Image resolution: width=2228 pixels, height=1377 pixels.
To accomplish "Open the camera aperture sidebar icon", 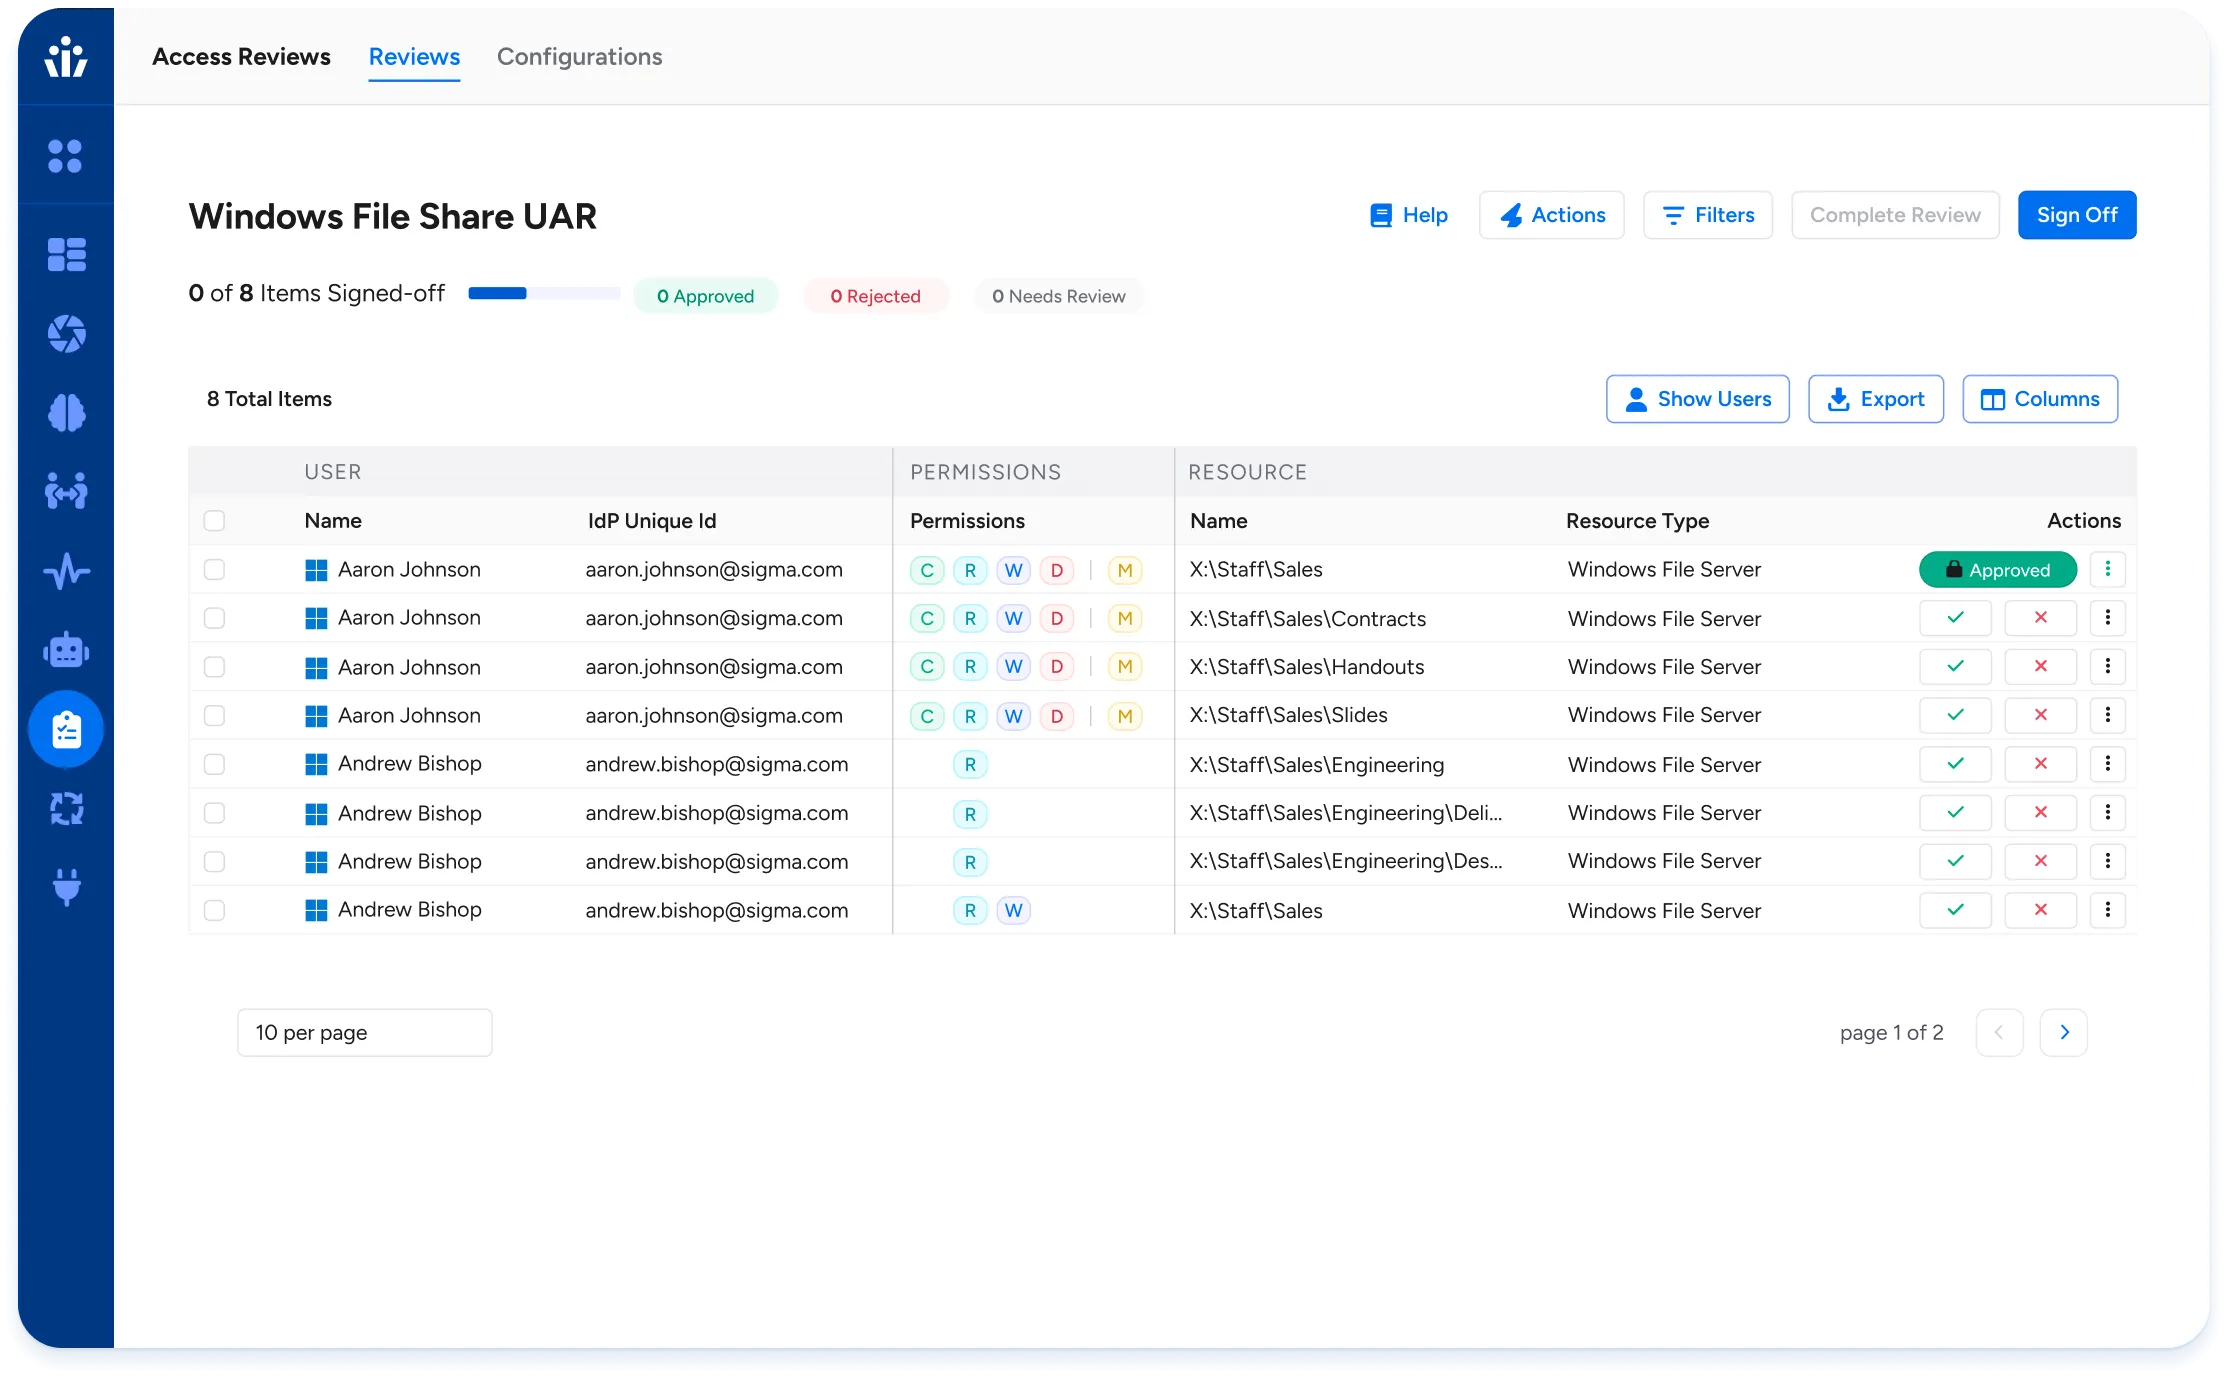I will [x=66, y=334].
